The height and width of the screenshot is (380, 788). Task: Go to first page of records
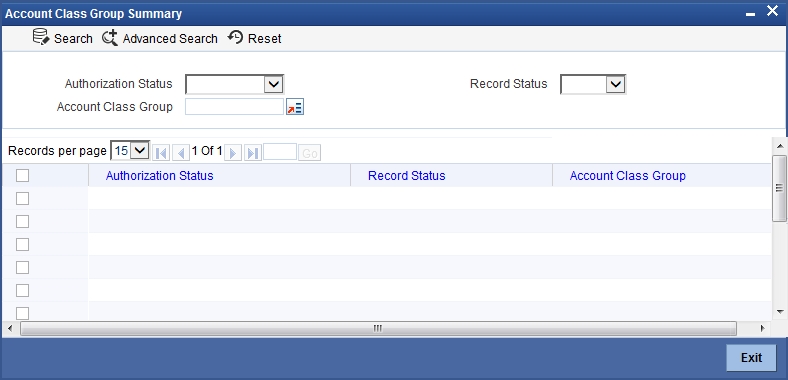[161, 153]
